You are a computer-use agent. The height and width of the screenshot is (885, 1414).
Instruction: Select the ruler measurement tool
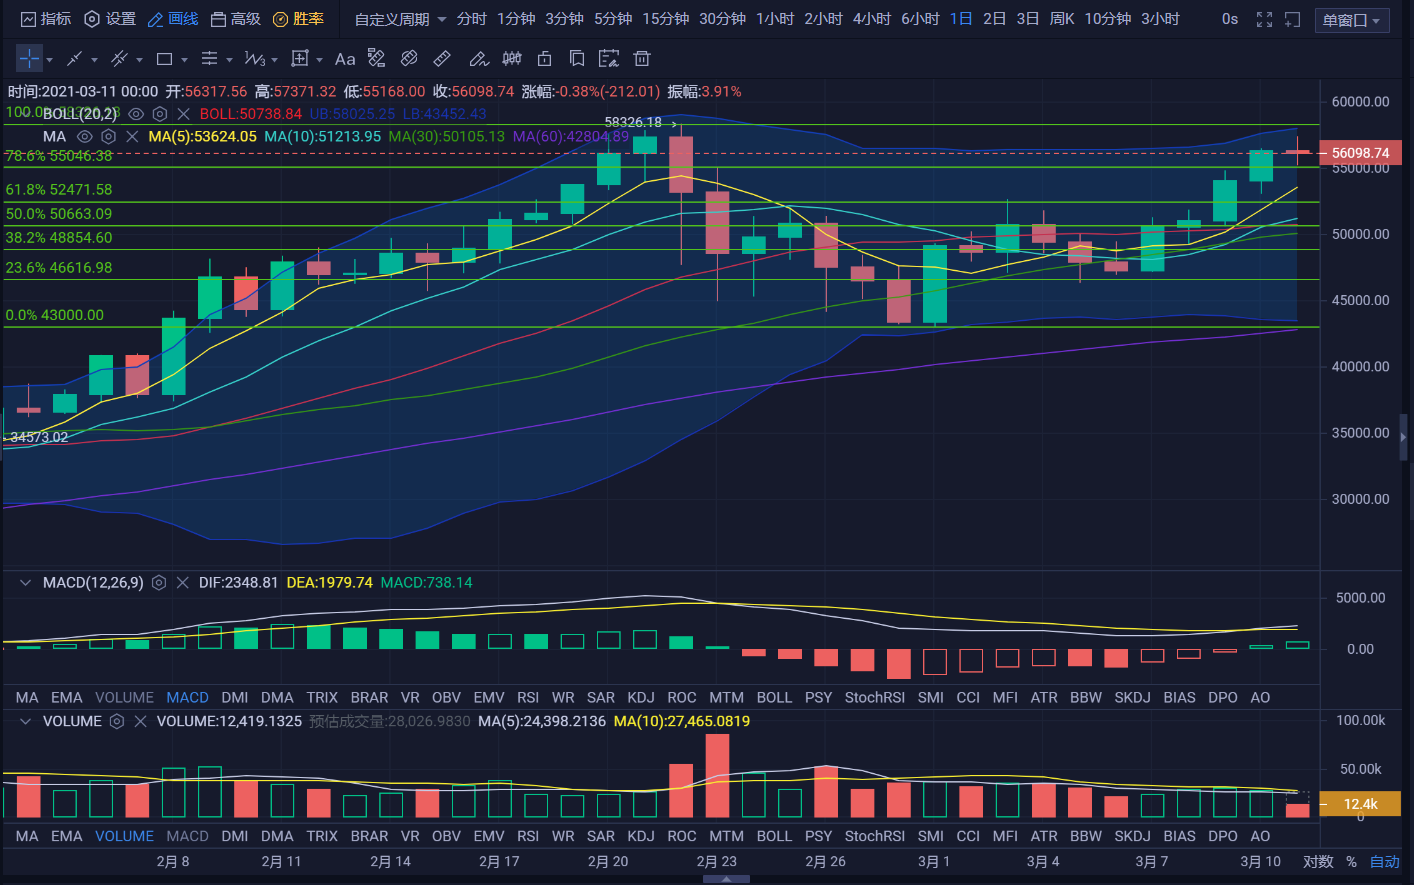coord(442,59)
